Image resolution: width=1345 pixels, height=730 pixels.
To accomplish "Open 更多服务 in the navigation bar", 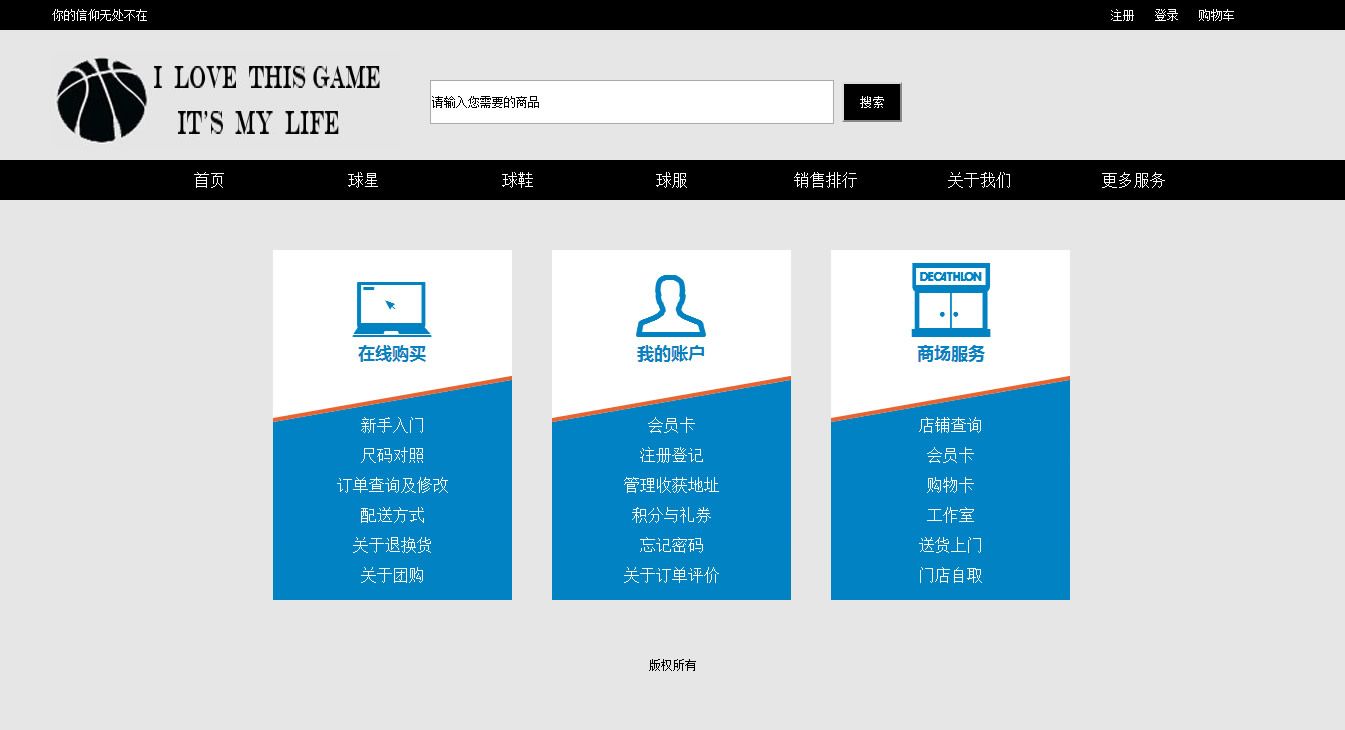I will 1133,181.
